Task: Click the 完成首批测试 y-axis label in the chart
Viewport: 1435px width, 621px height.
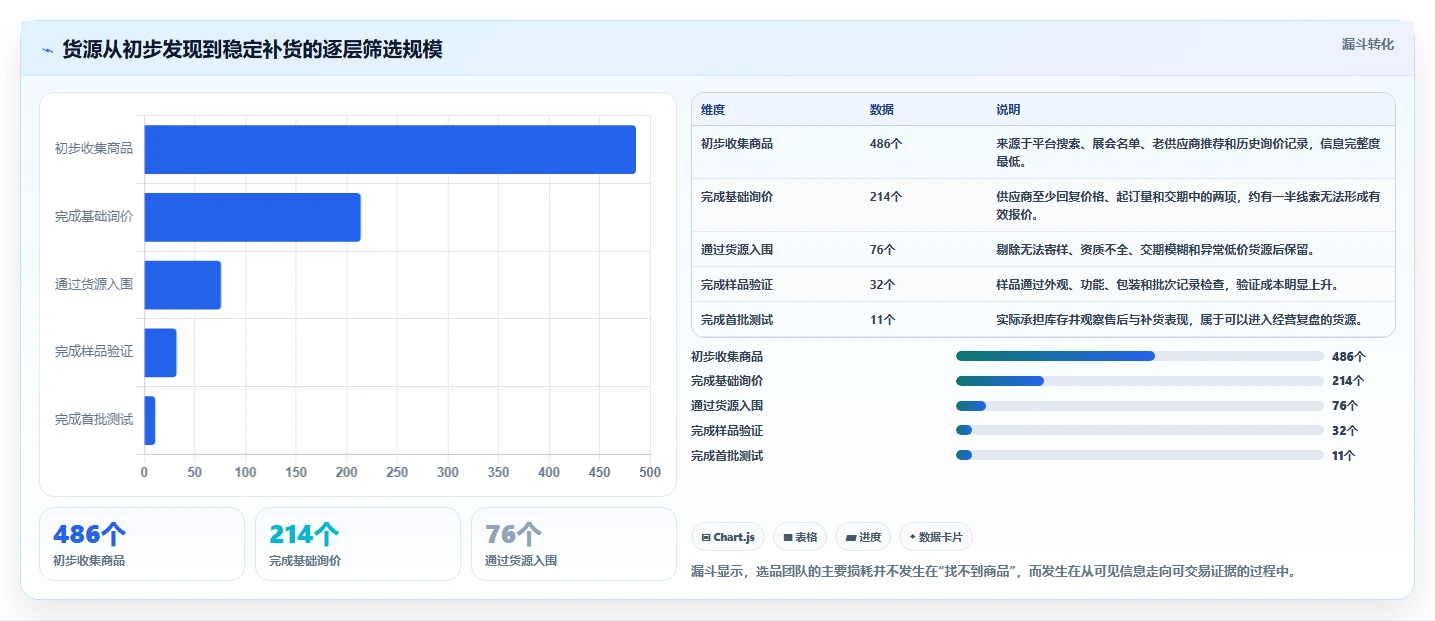Action: (94, 420)
